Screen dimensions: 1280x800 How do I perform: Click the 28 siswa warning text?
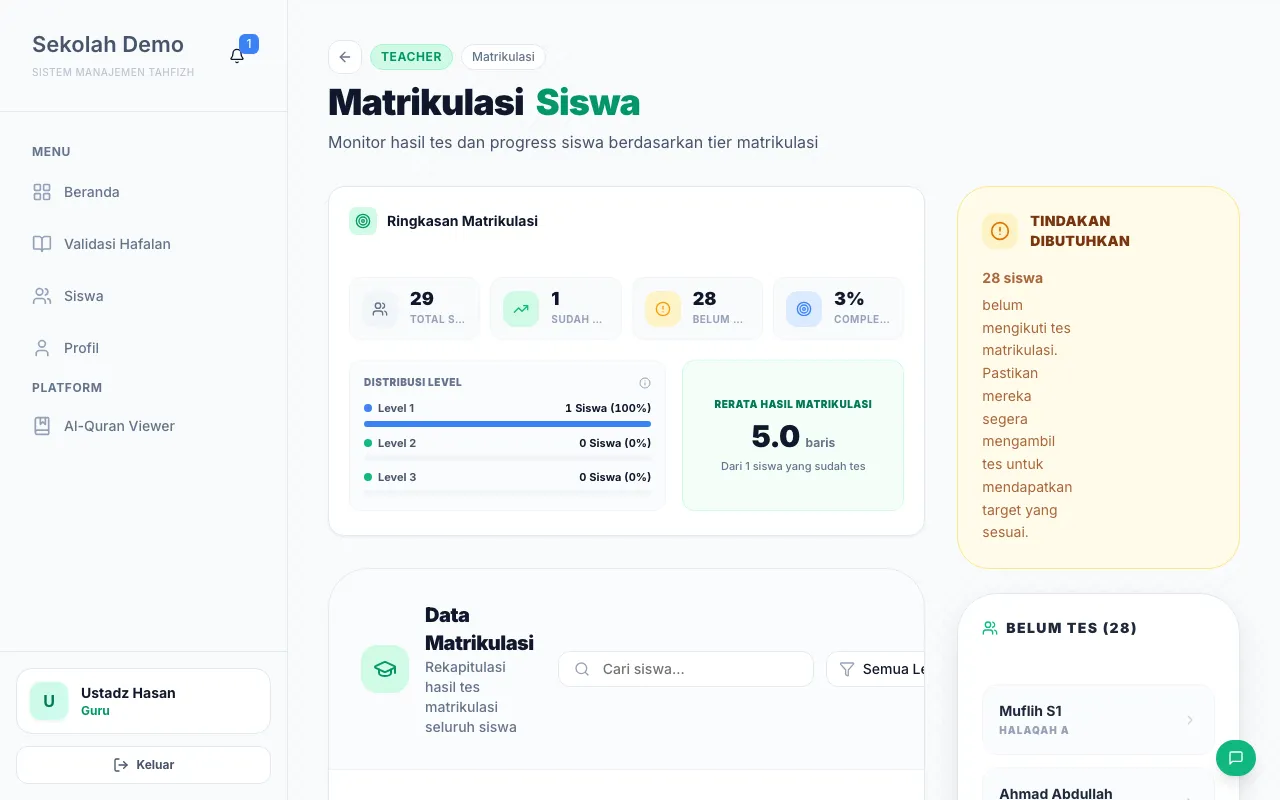1012,278
